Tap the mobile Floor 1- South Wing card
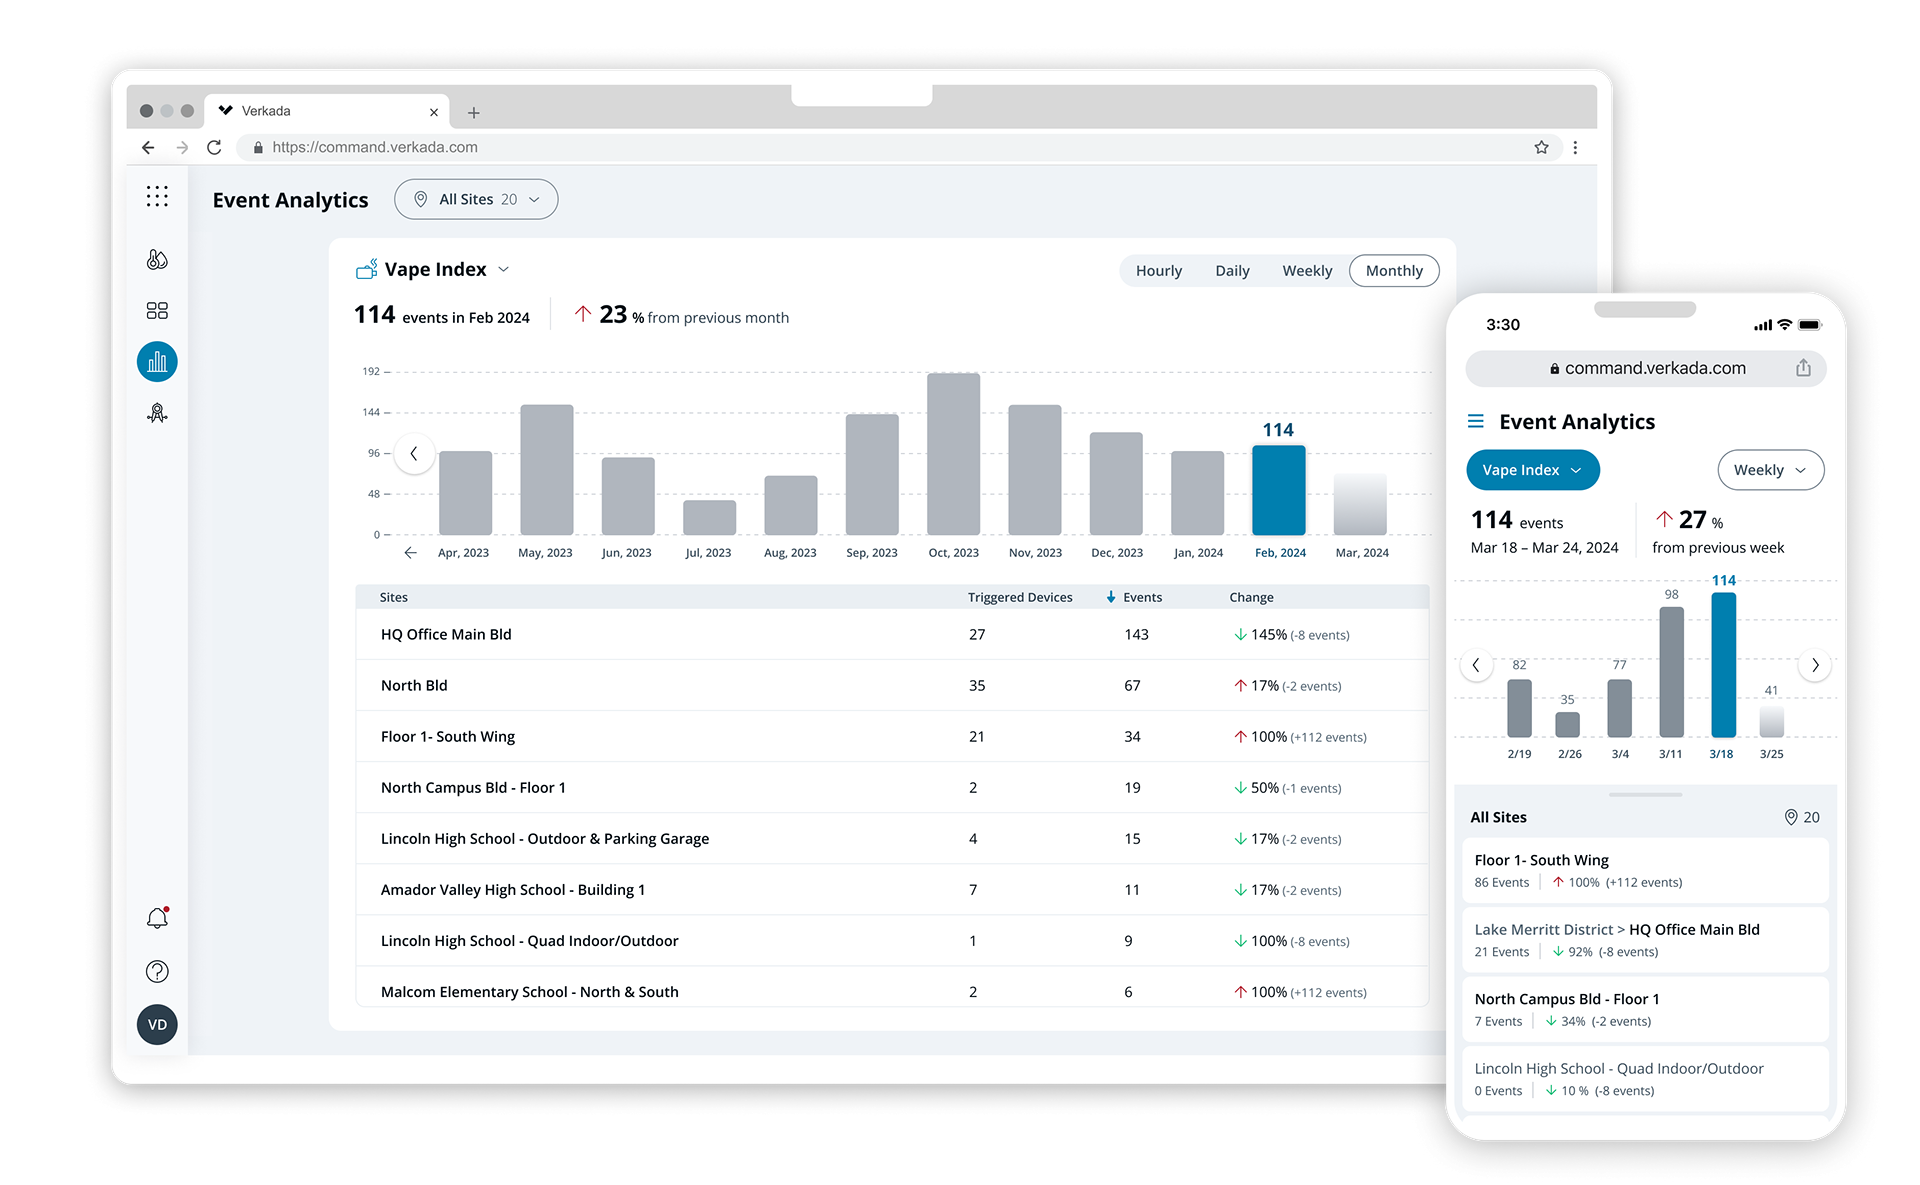Viewport: 1920px width, 1185px height. [x=1646, y=870]
